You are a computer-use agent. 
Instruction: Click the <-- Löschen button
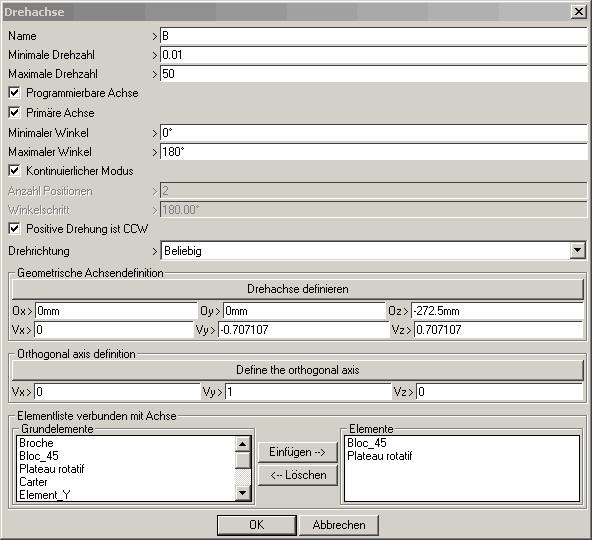[298, 475]
